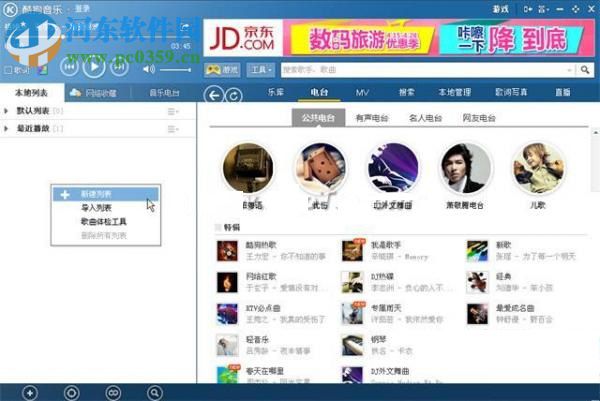Select the 本地列表 tab
The width and height of the screenshot is (600, 401).
click(32, 93)
